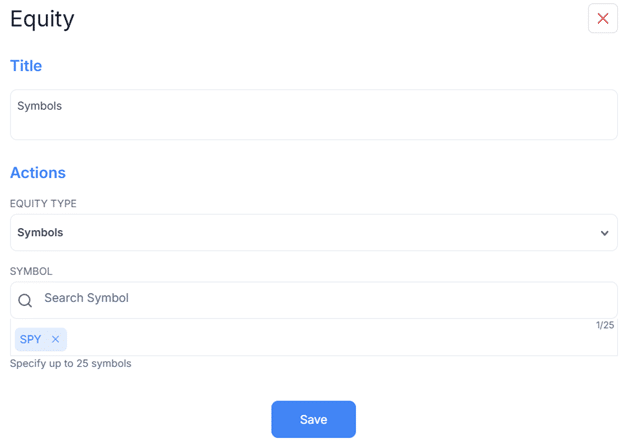
Task: Click the Equity dialog header title
Action: point(42,18)
